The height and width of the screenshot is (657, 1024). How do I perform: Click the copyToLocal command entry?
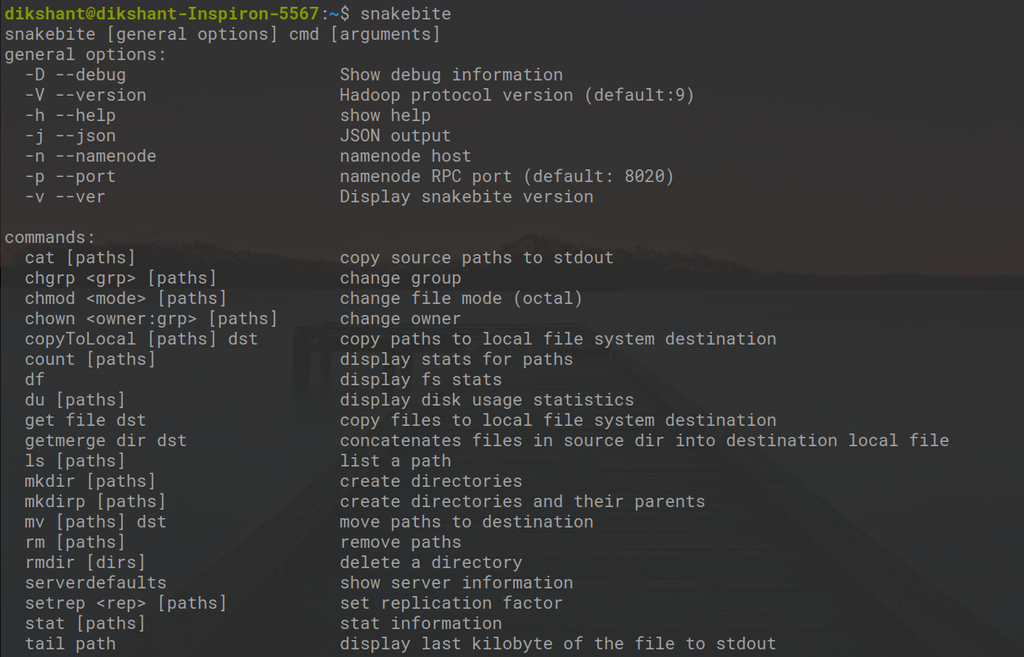coord(141,339)
